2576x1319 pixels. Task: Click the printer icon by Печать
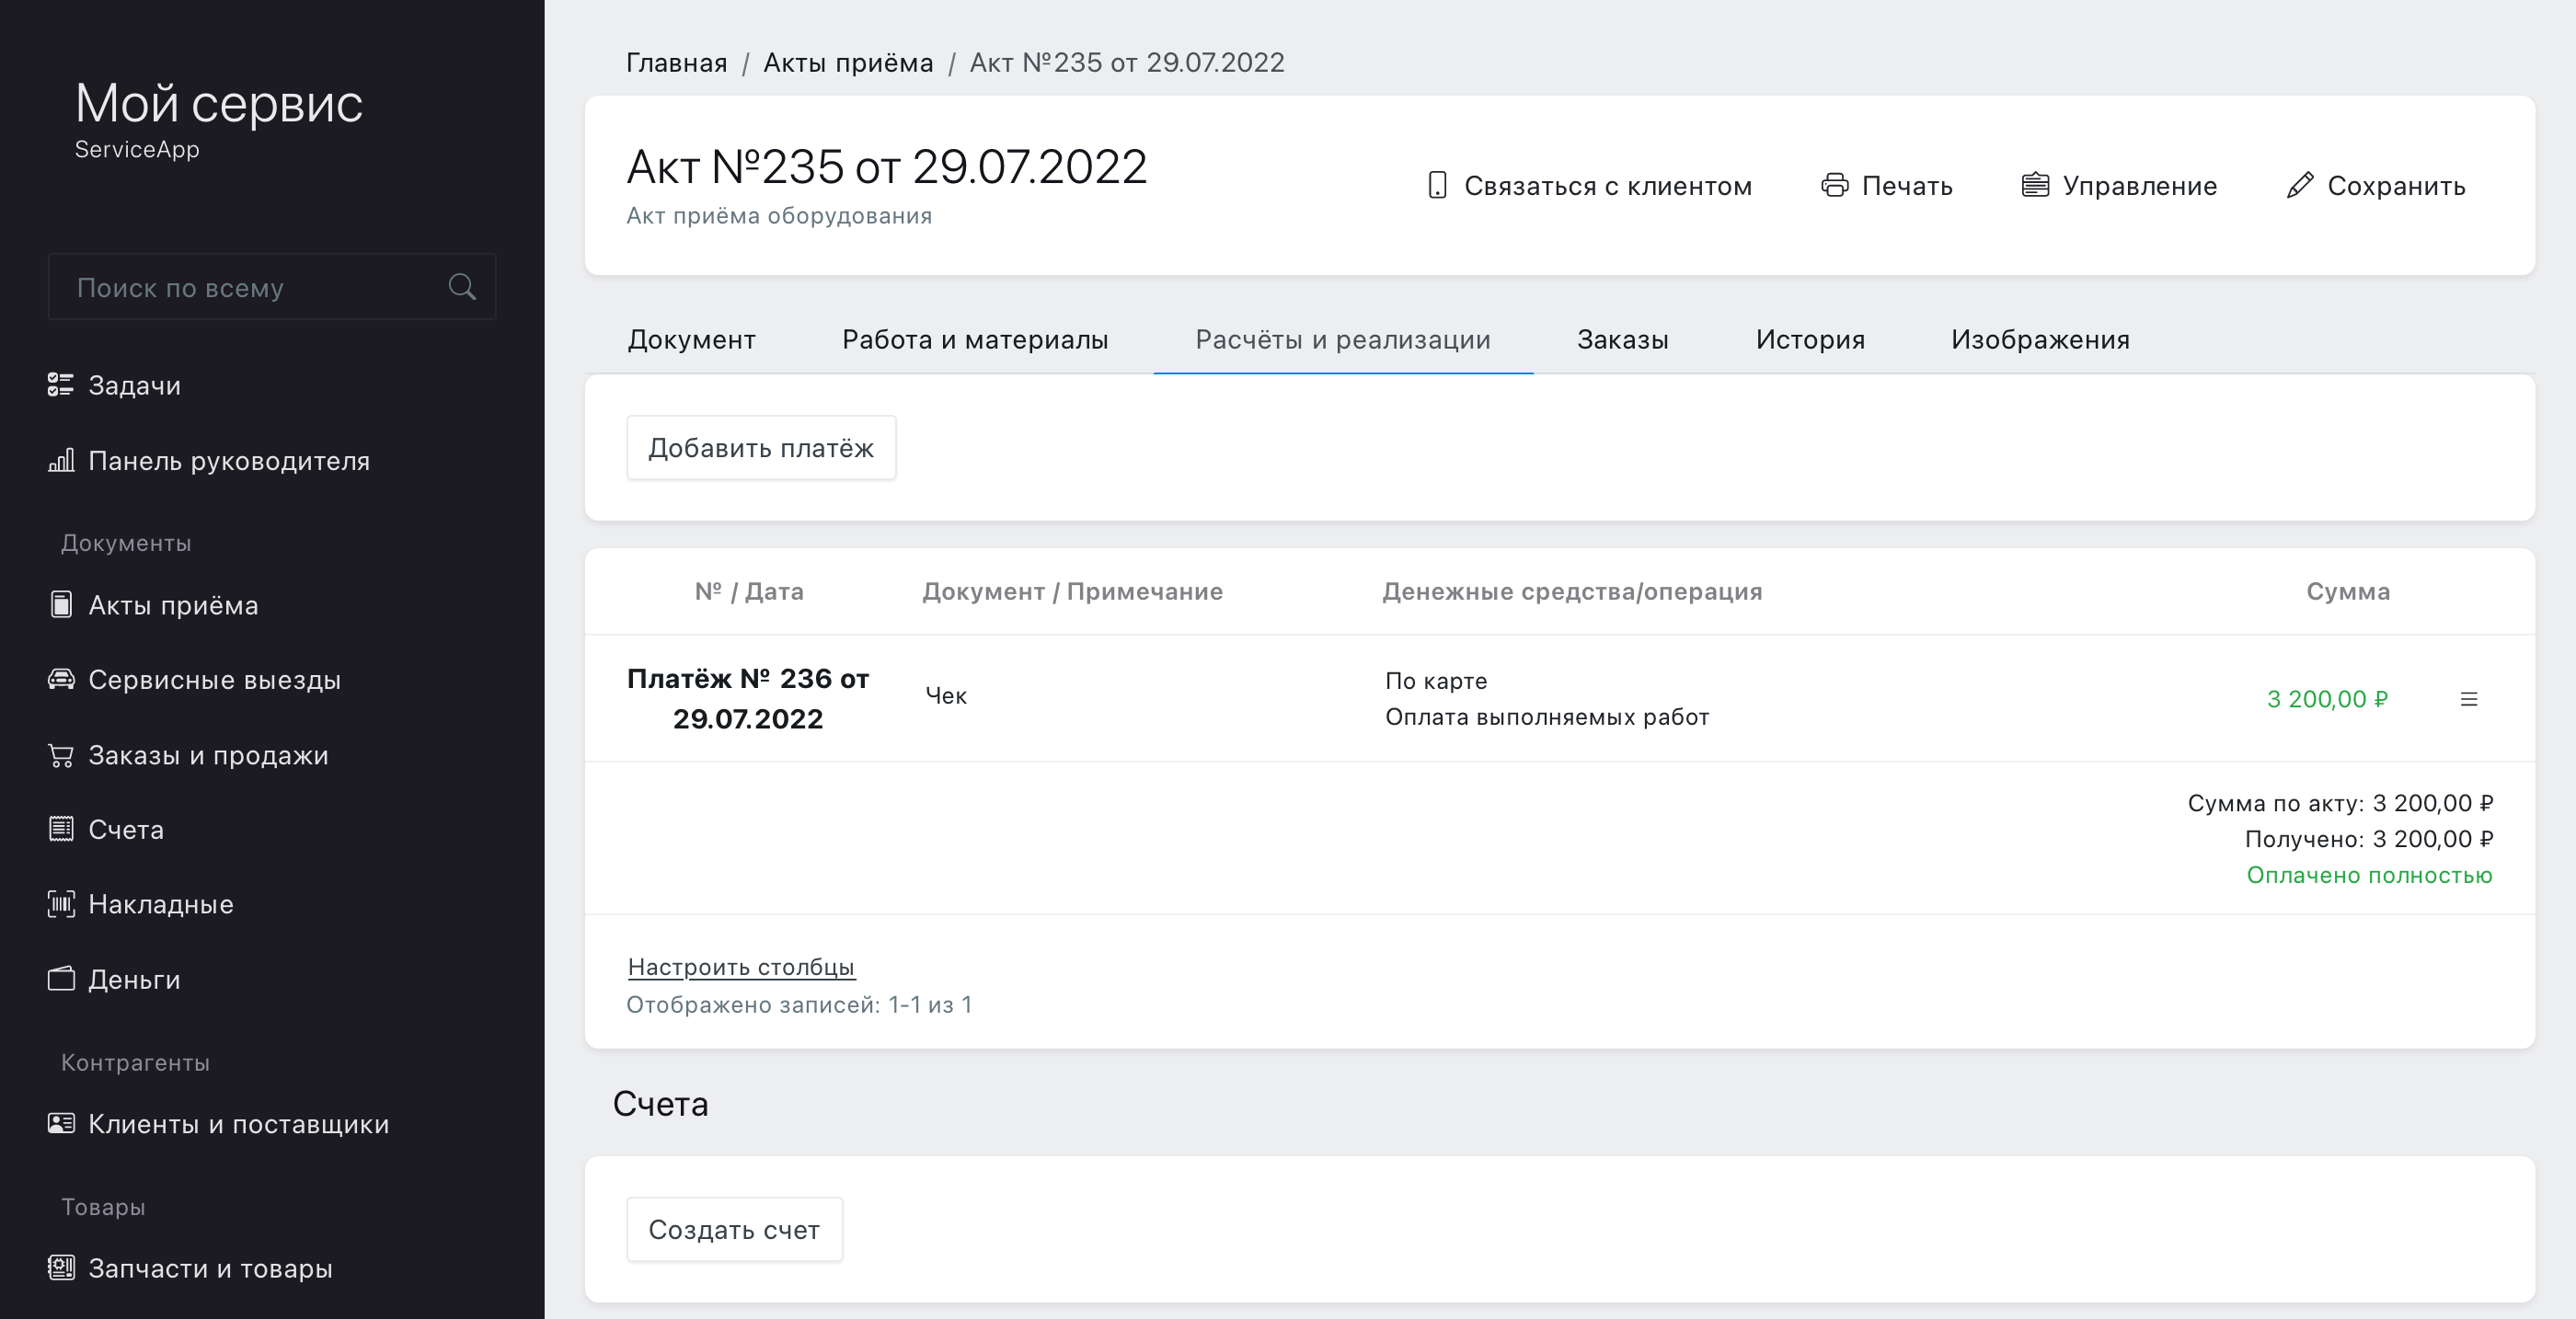coord(1834,186)
